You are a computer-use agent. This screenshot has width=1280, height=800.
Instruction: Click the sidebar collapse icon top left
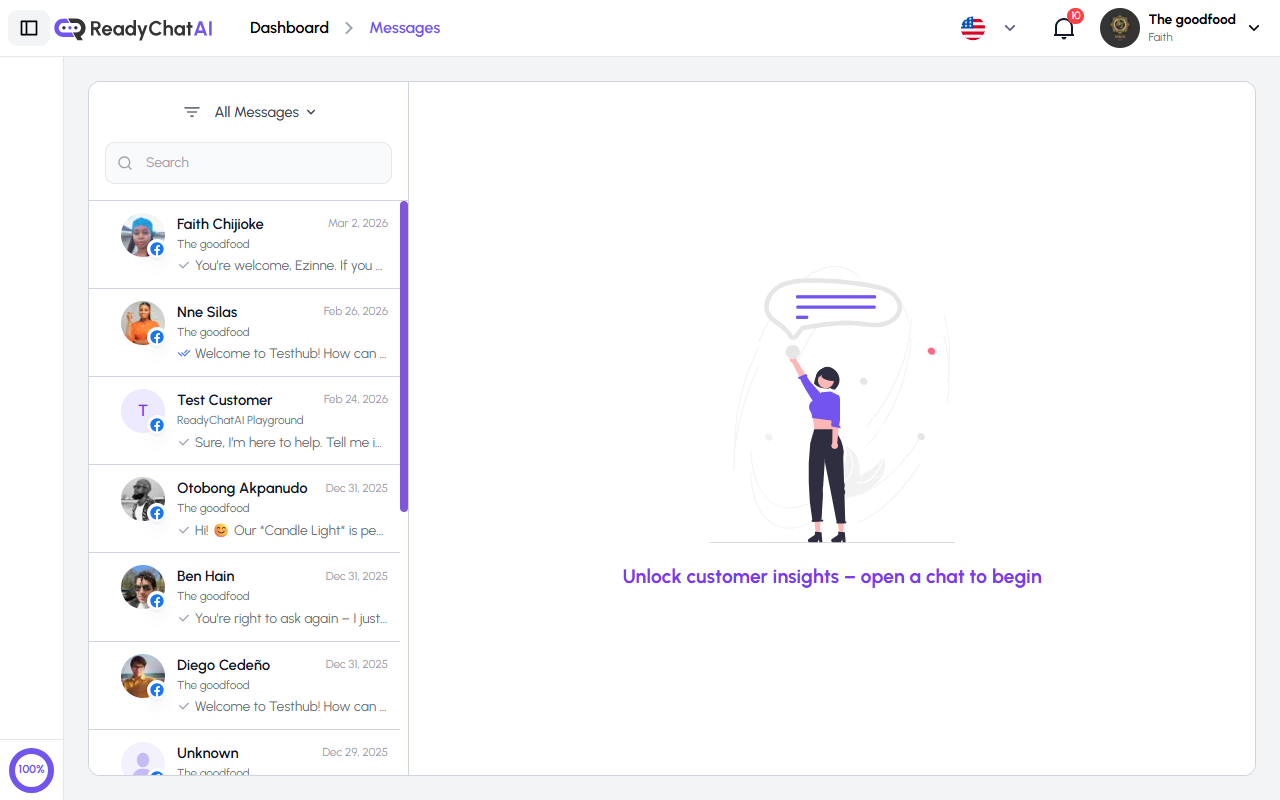tap(28, 27)
